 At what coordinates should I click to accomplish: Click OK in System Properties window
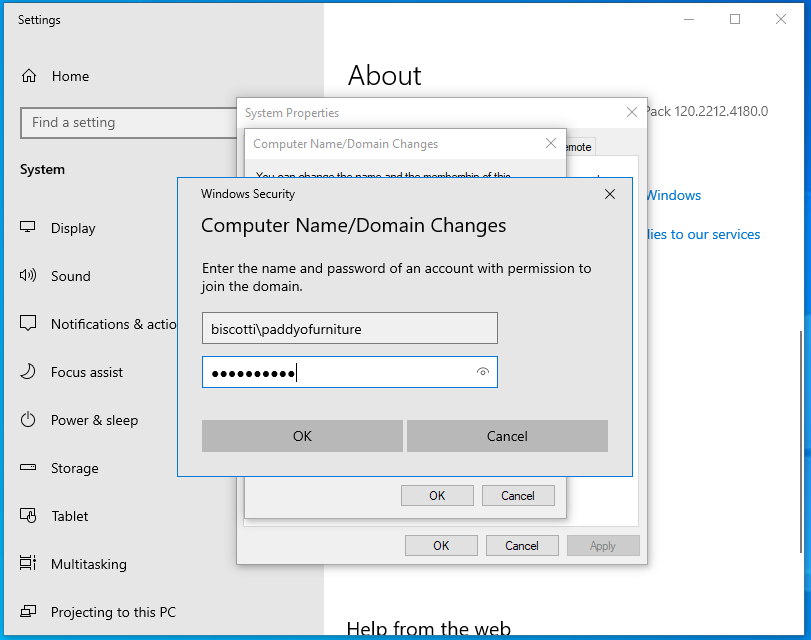click(441, 545)
